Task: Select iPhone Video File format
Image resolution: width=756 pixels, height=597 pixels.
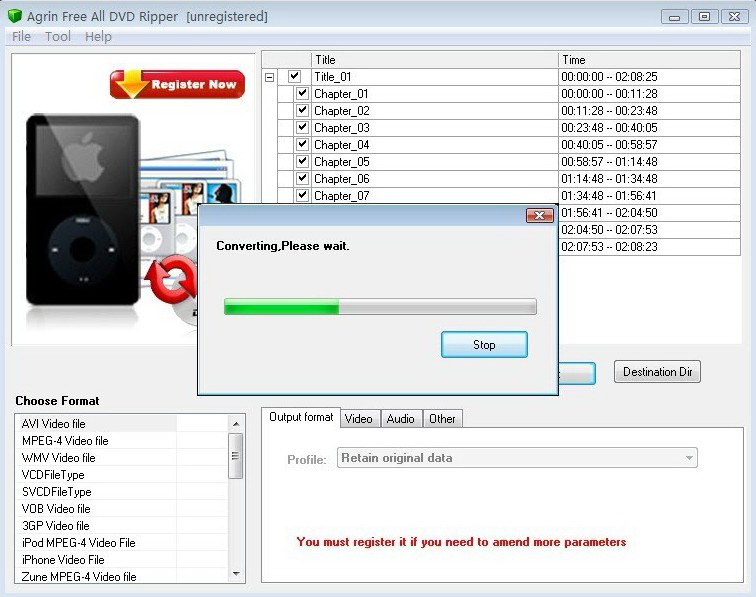Action: point(121,560)
